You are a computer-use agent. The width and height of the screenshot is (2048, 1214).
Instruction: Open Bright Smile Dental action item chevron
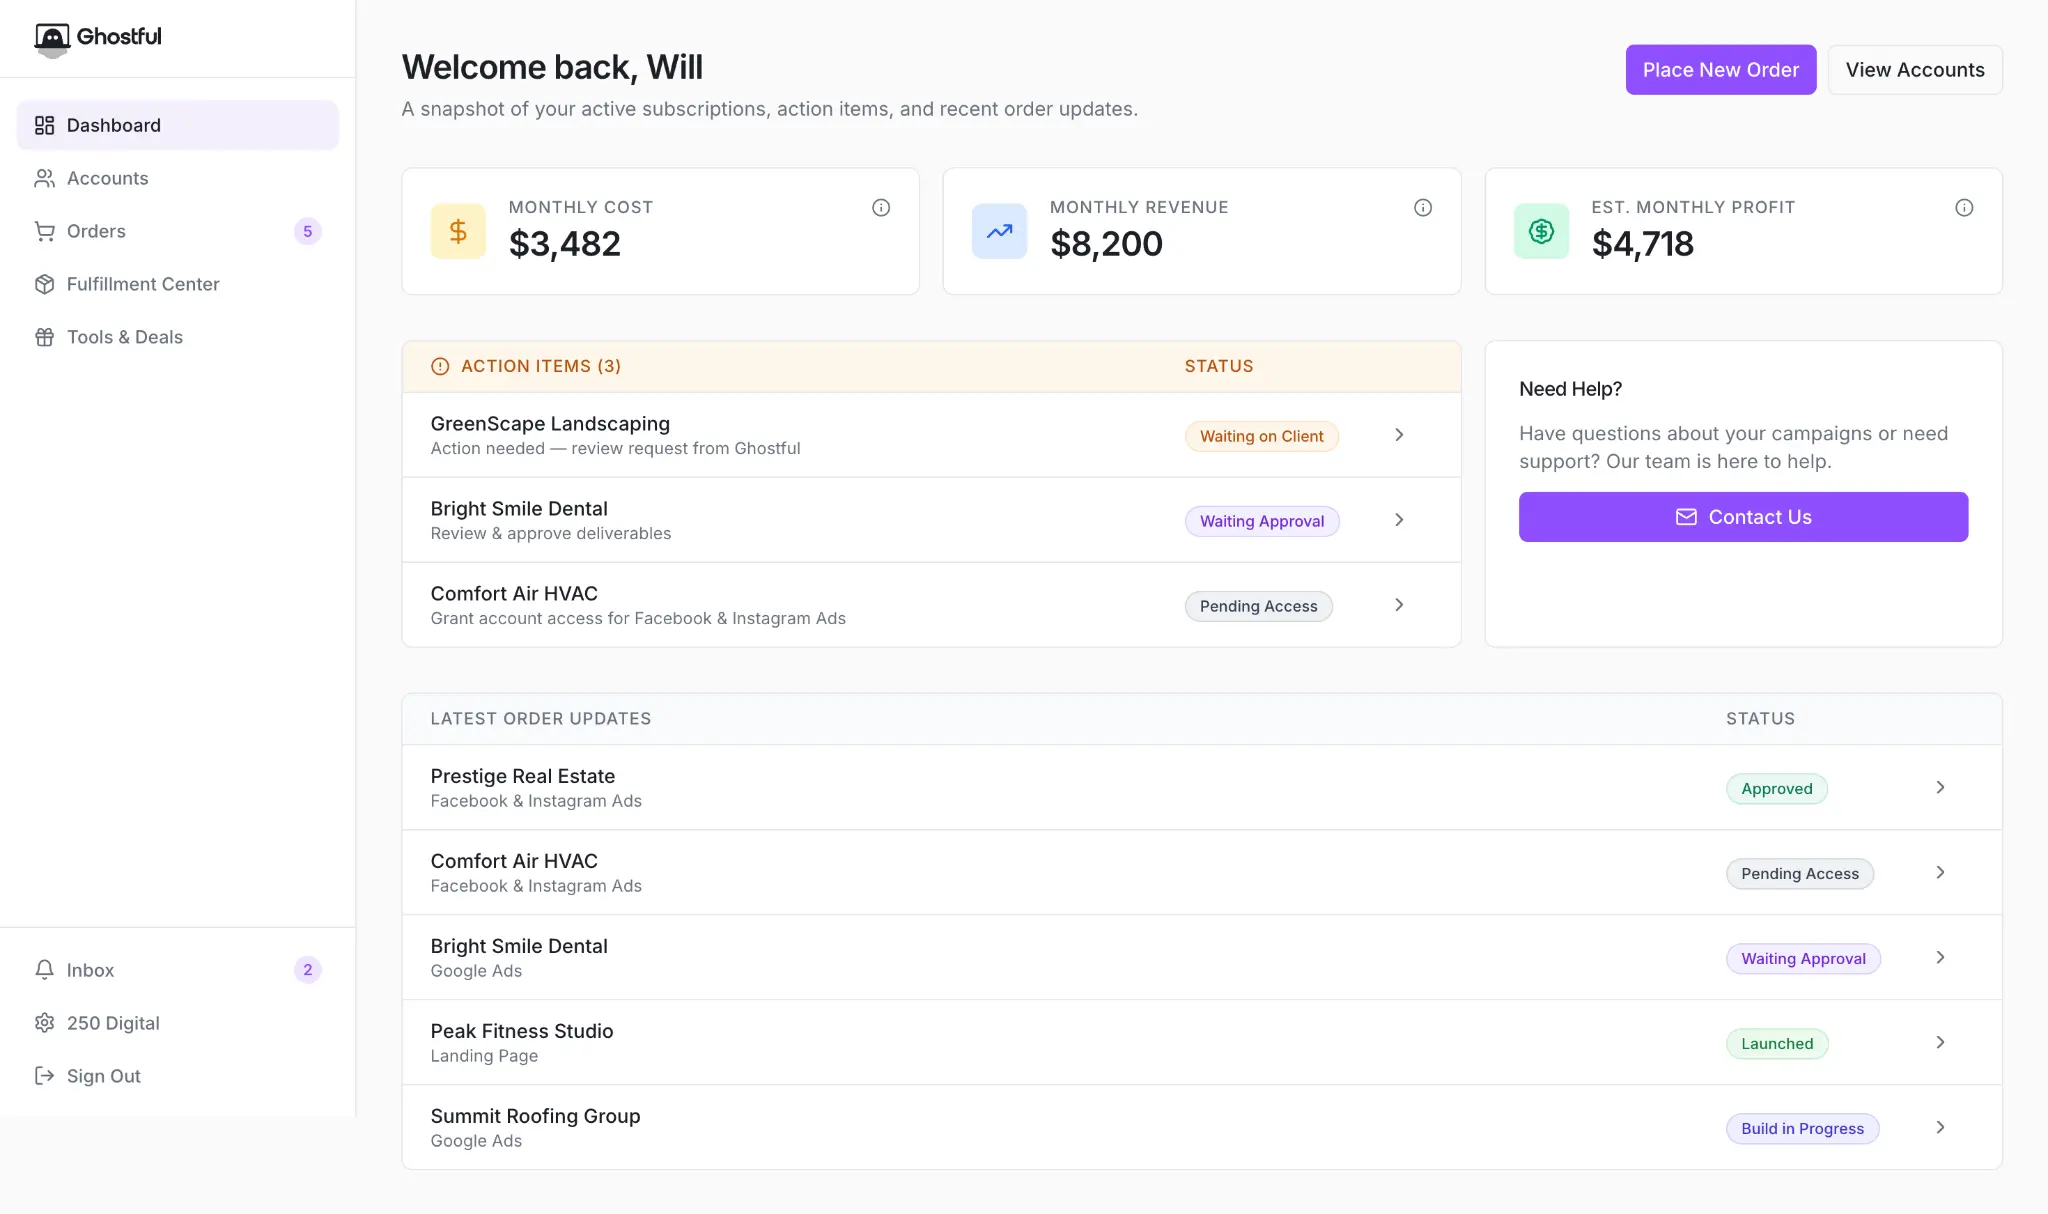[x=1399, y=520]
